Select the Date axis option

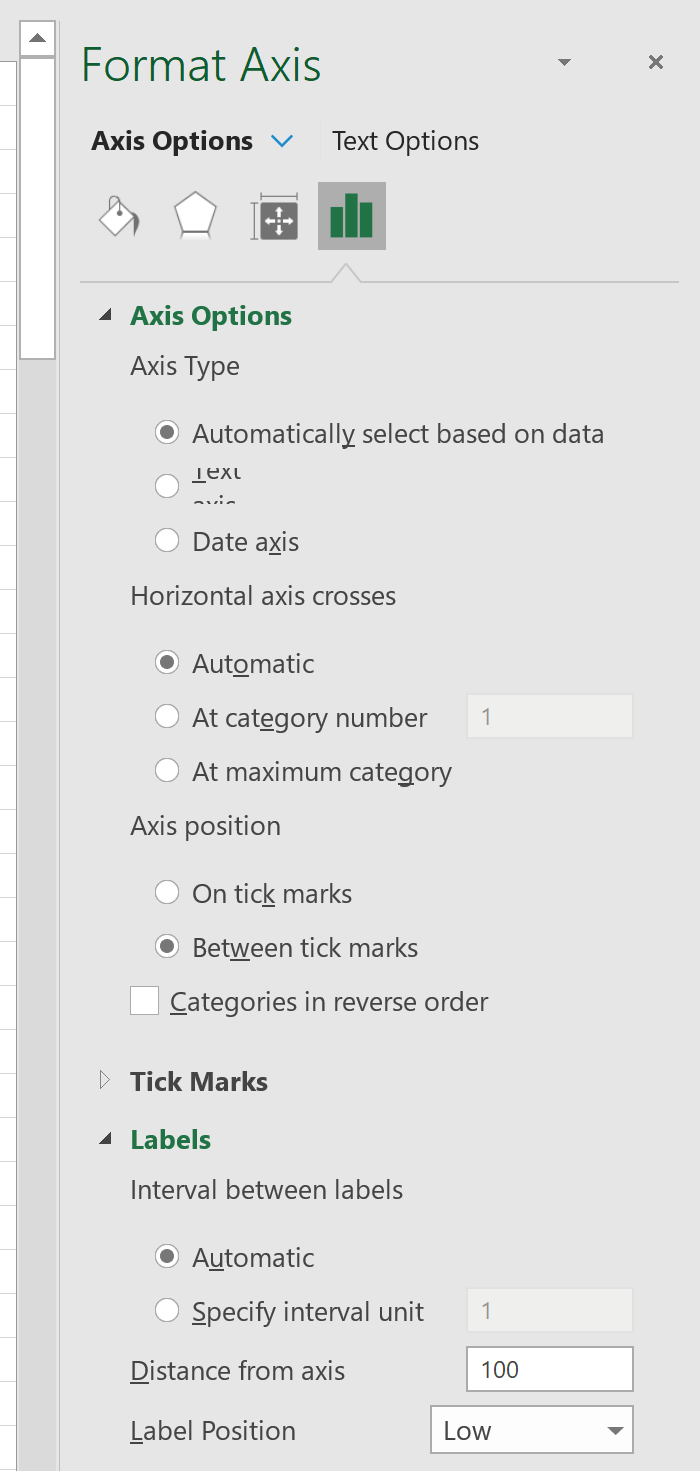point(167,540)
